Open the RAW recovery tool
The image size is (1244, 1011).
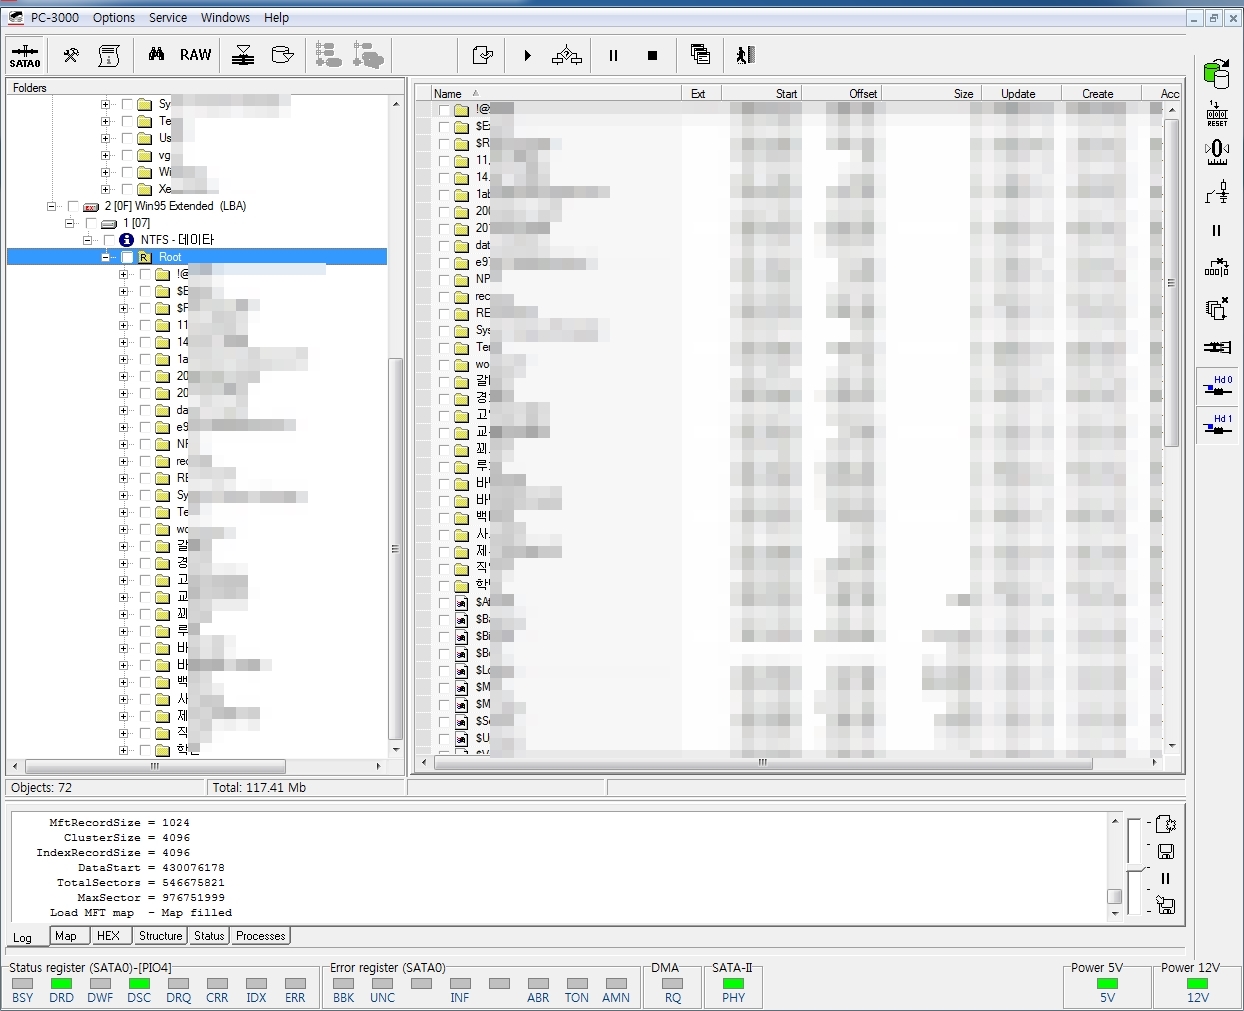pyautogui.click(x=195, y=55)
